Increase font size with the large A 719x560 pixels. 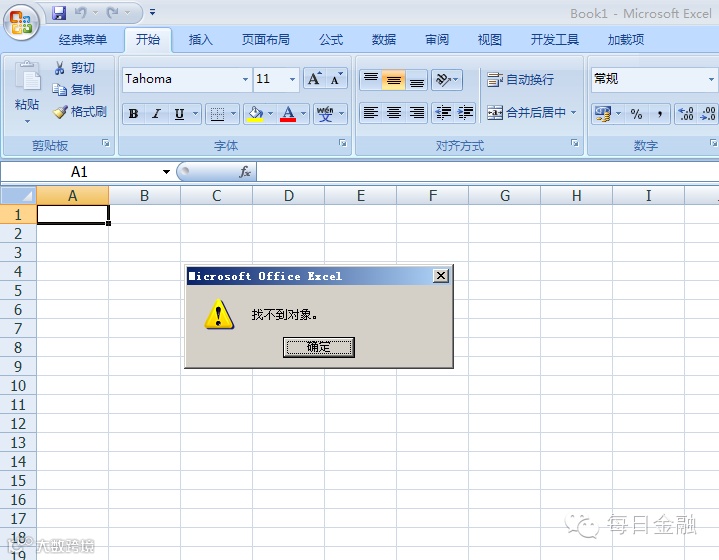click(314, 79)
